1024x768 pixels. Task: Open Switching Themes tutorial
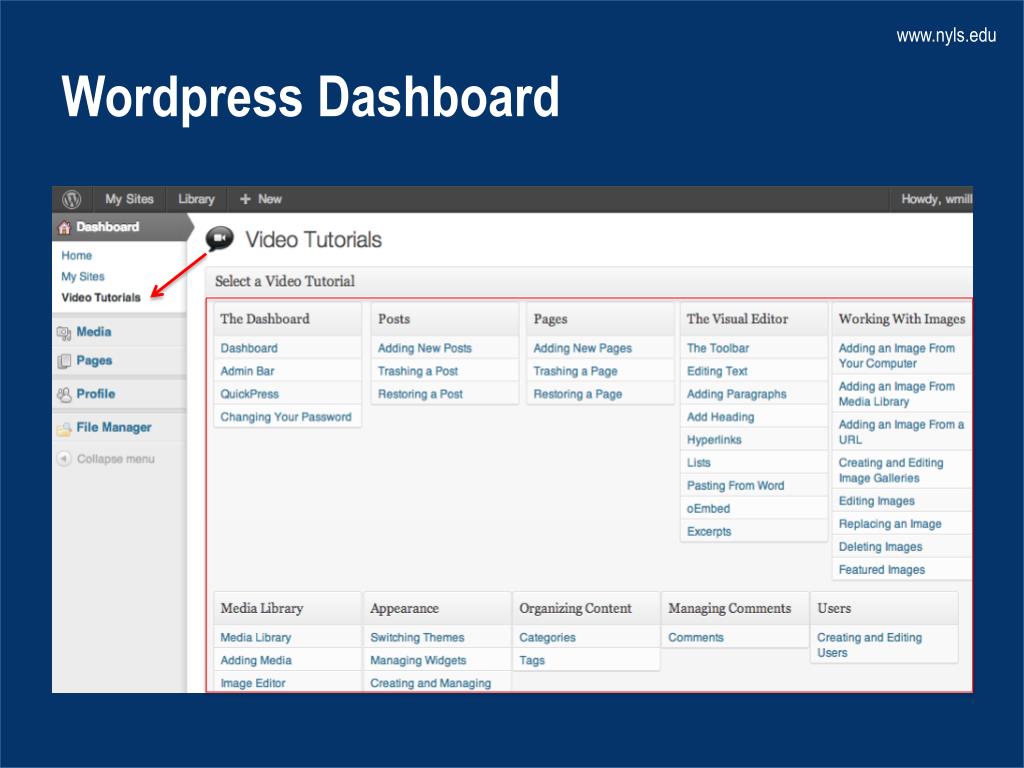coord(417,637)
